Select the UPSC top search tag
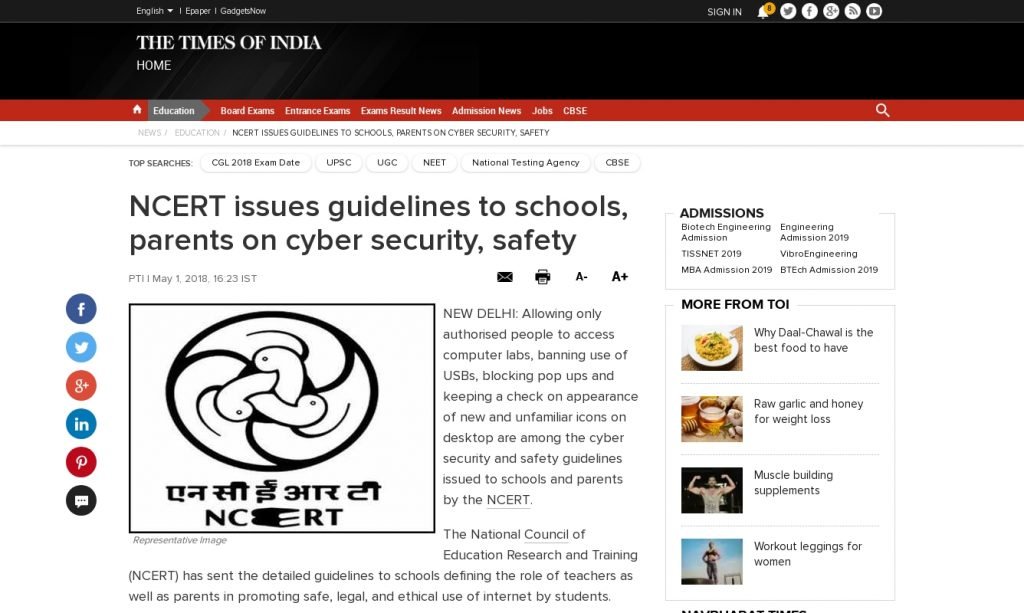Image resolution: width=1024 pixels, height=613 pixels. tap(339, 163)
